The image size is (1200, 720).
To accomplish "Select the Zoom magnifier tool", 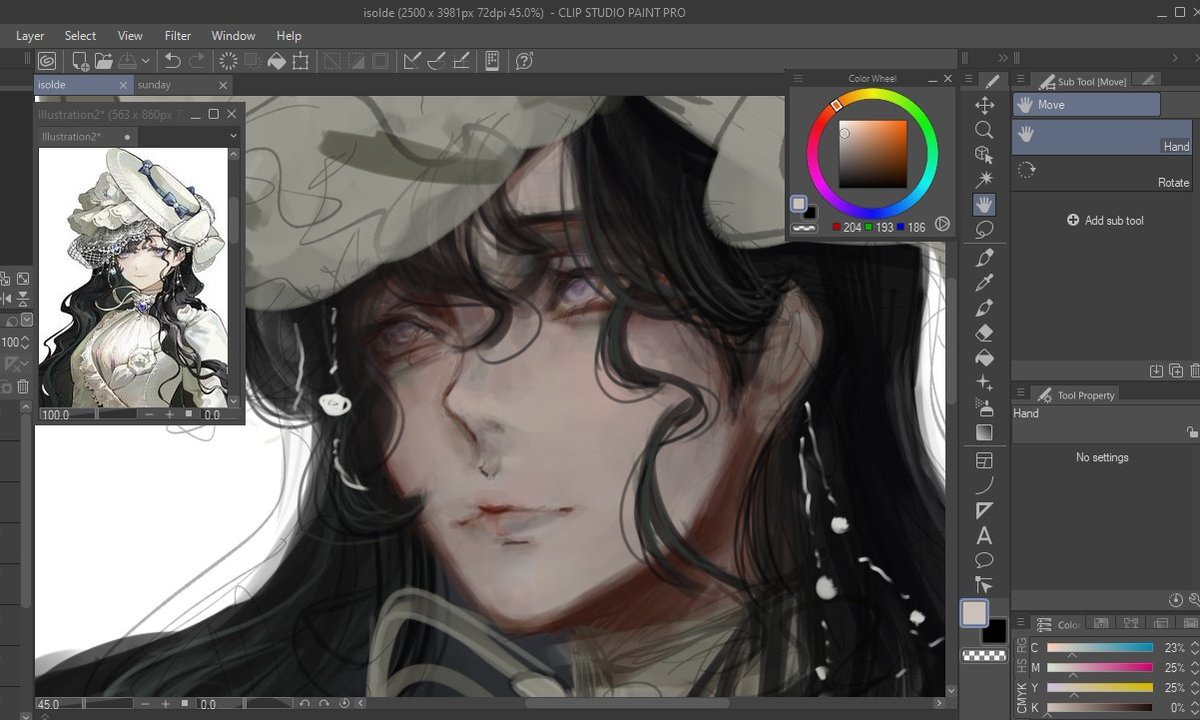I will [x=984, y=130].
